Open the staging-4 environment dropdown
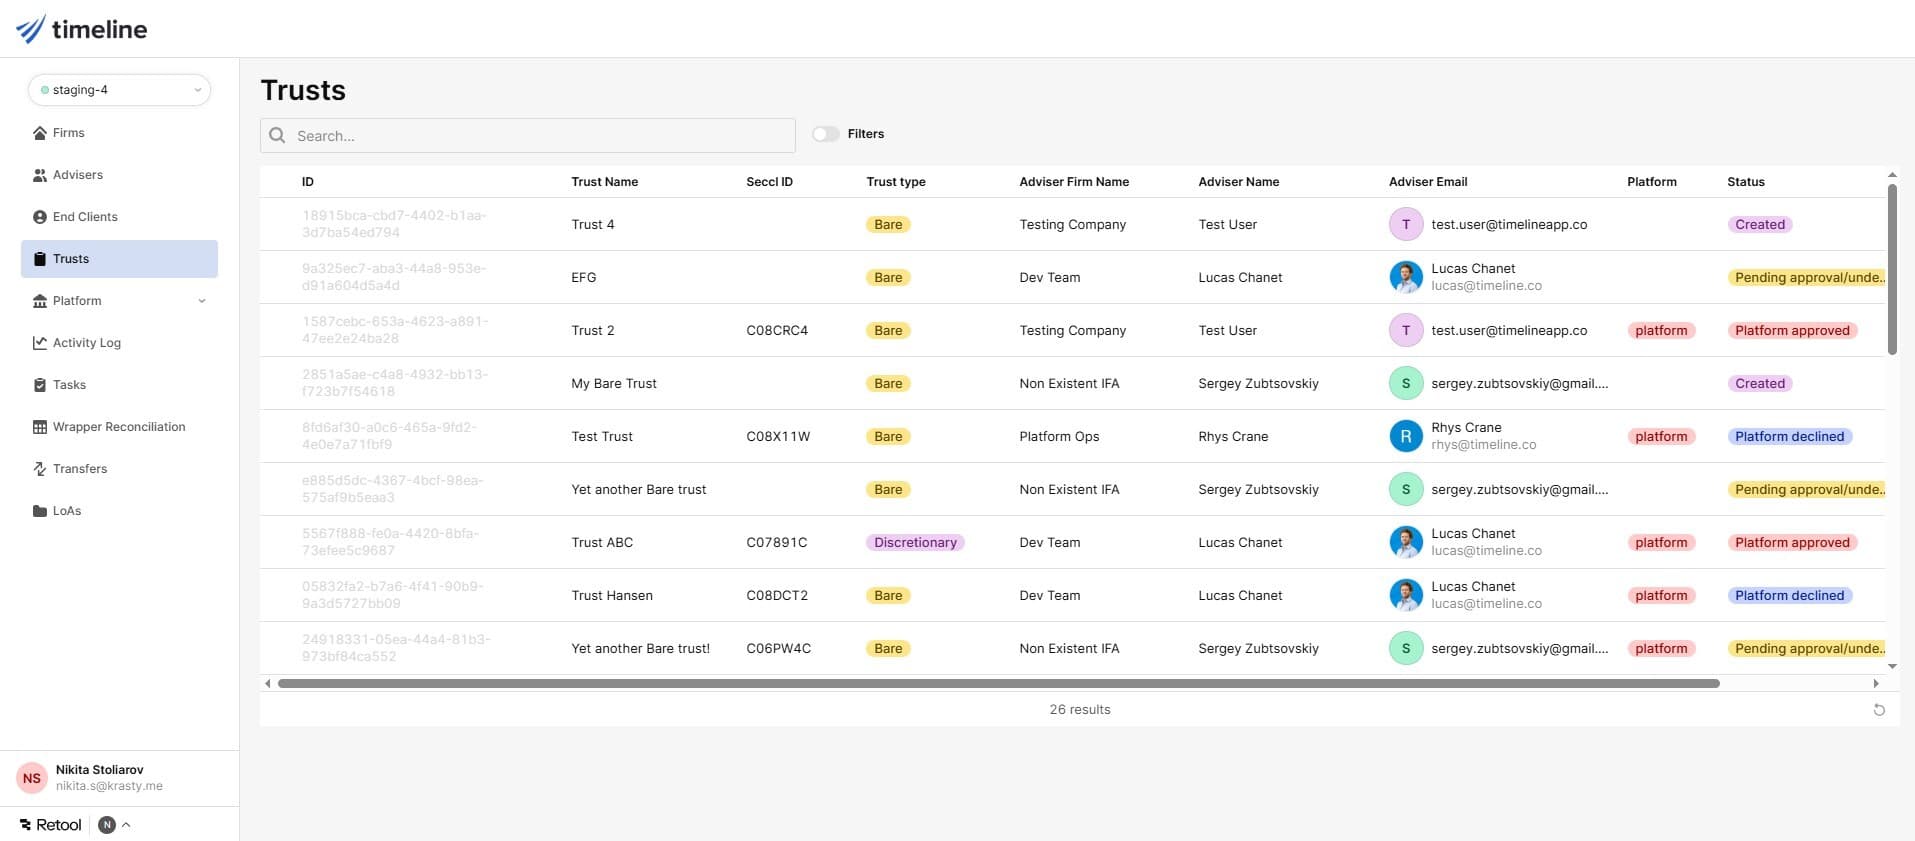The width and height of the screenshot is (1915, 841). (x=119, y=90)
